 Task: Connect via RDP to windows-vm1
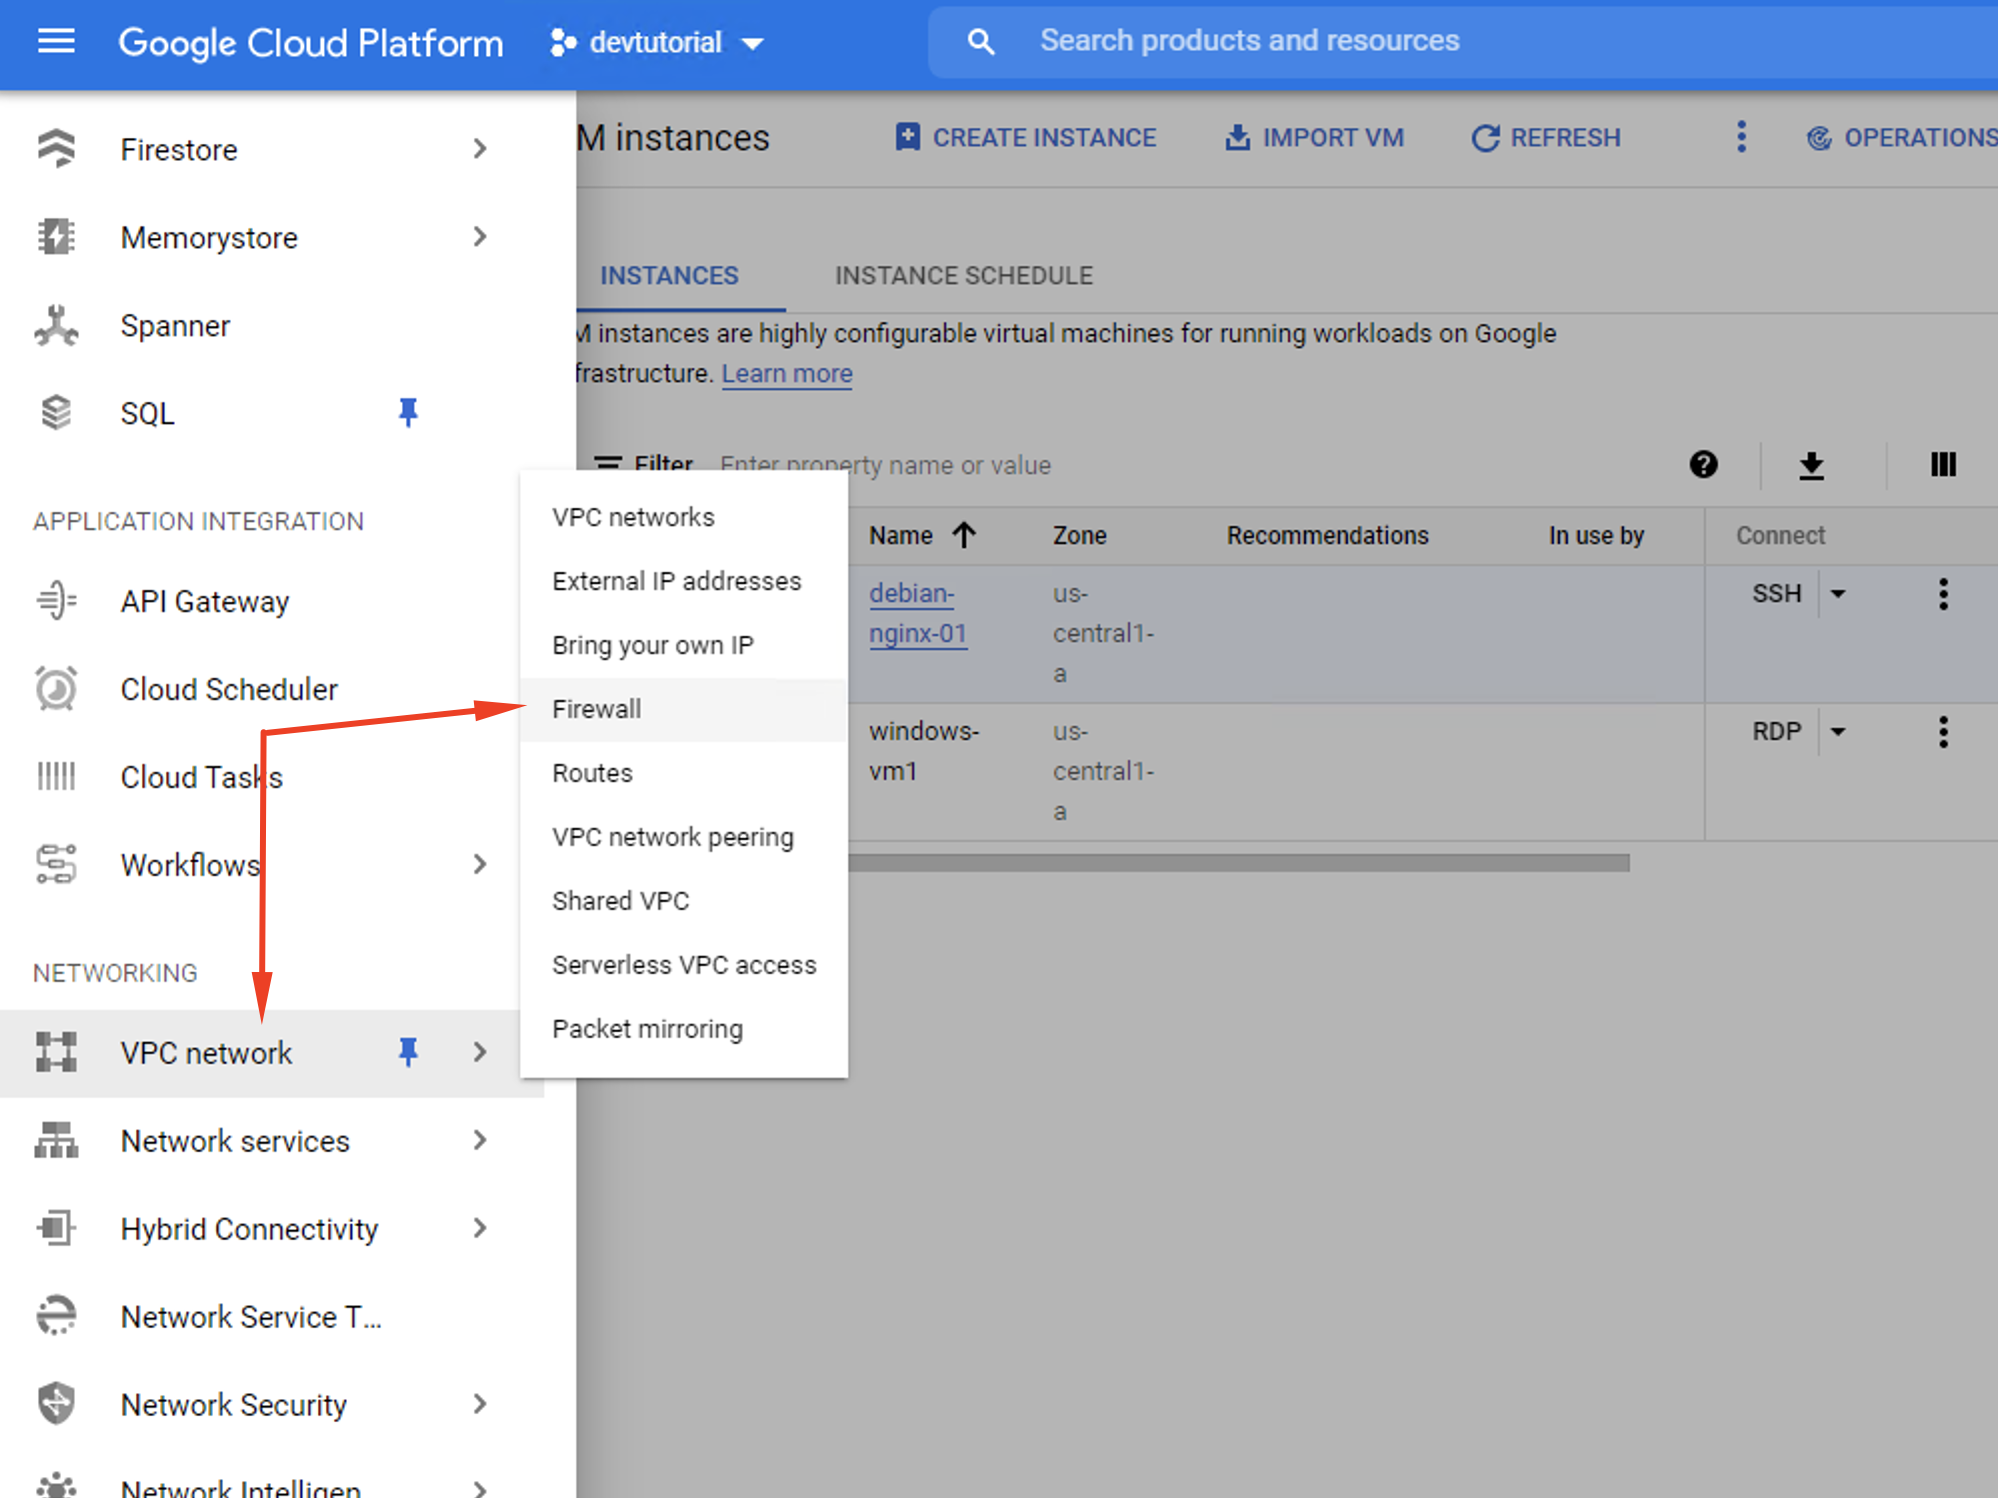tap(1776, 732)
